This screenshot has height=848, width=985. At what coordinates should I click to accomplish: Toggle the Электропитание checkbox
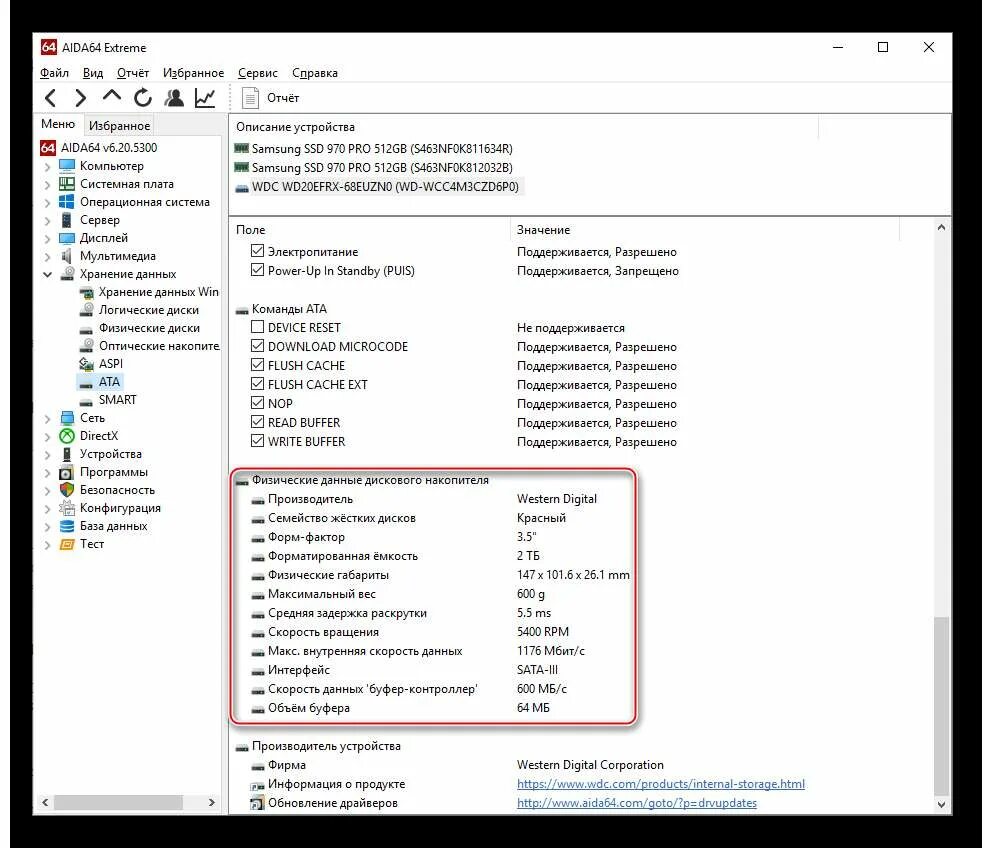tap(257, 251)
